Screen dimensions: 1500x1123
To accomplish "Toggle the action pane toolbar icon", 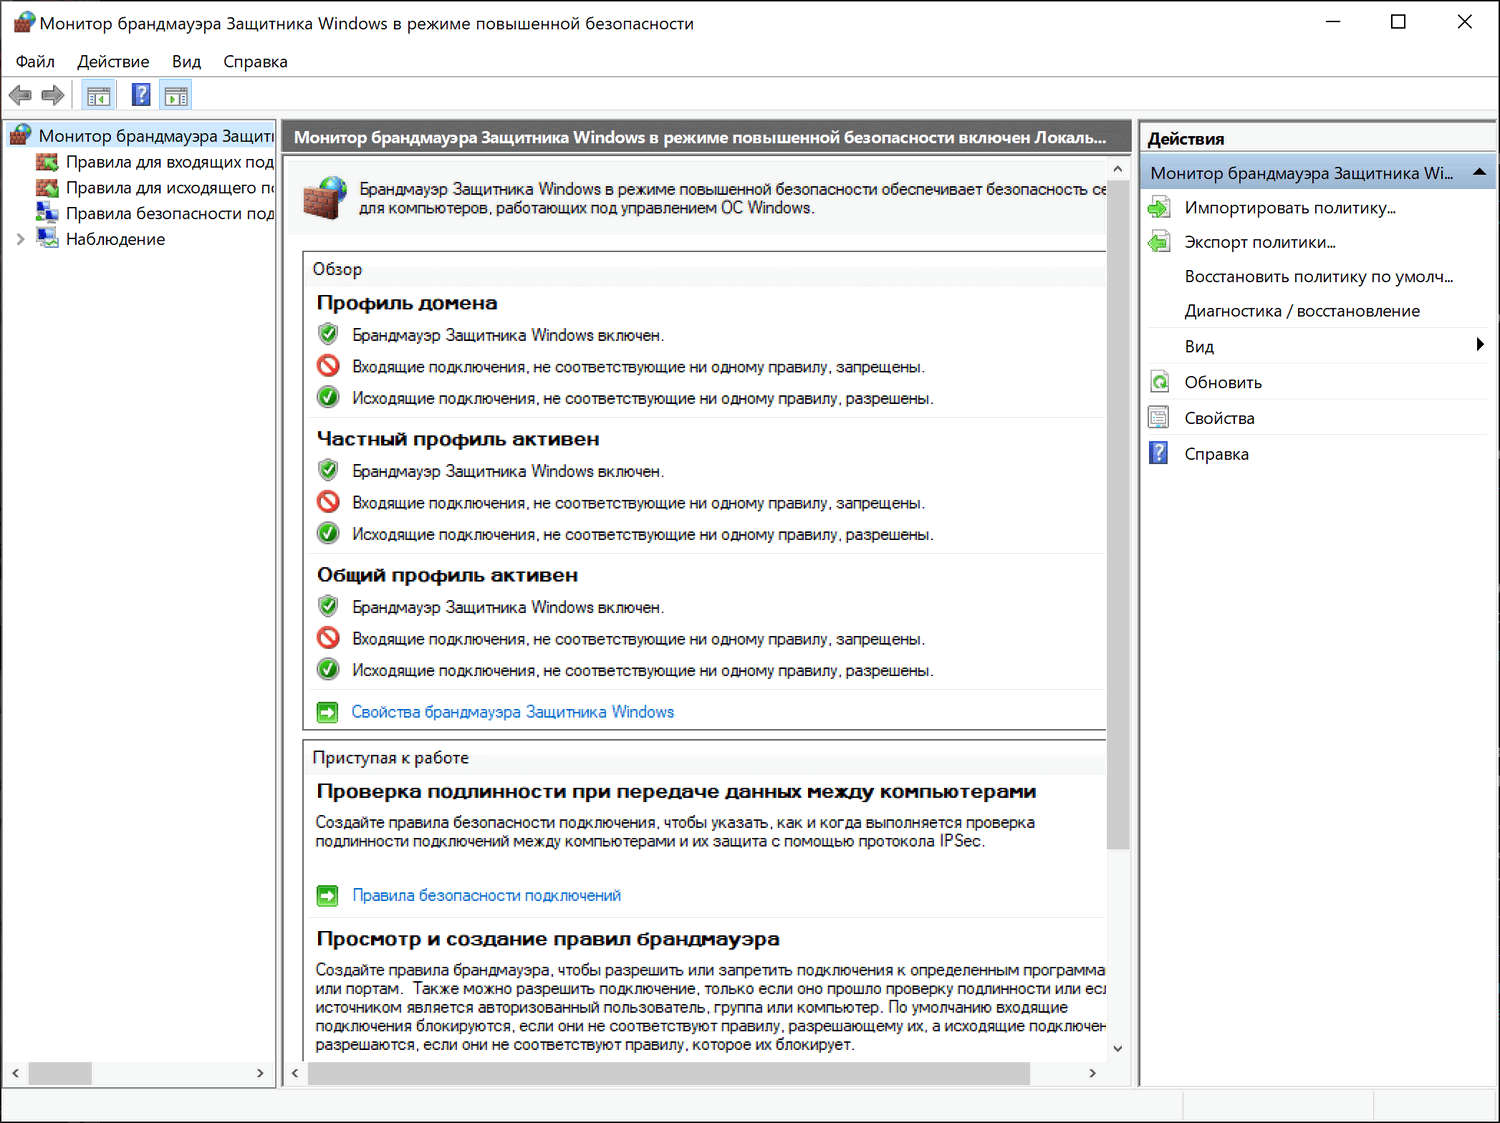I will coord(176,96).
